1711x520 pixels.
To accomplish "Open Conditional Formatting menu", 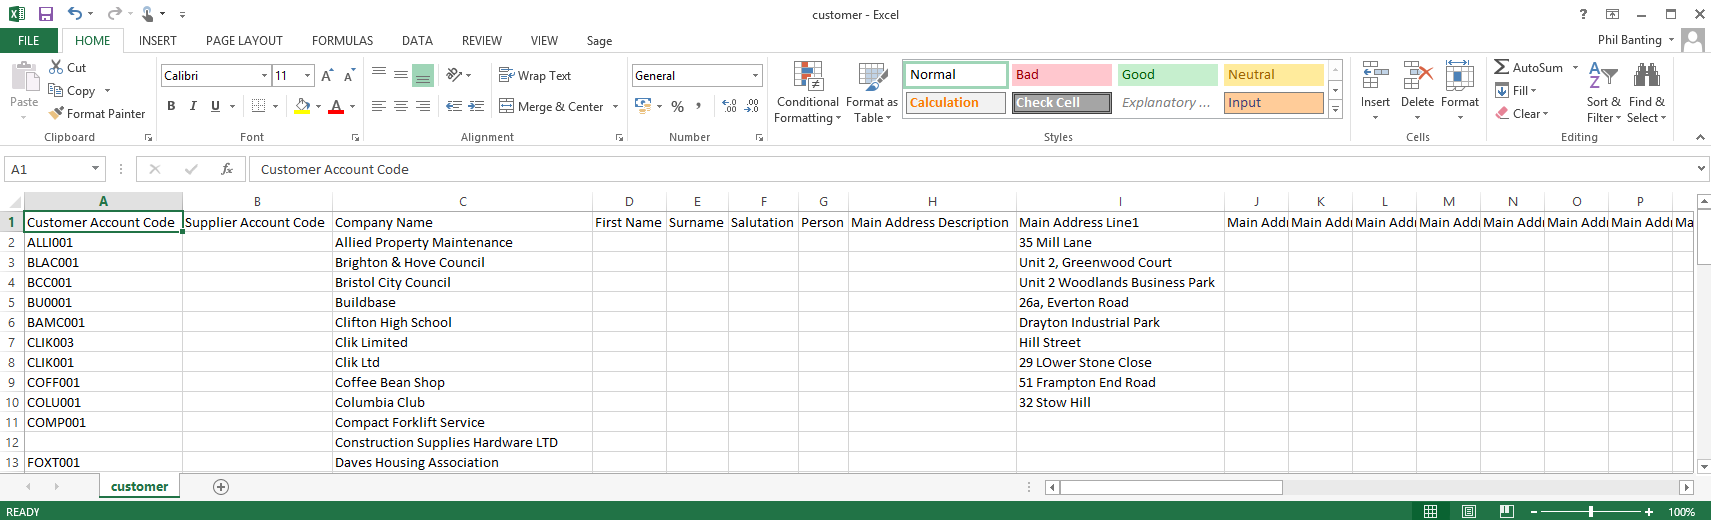I will coord(807,94).
